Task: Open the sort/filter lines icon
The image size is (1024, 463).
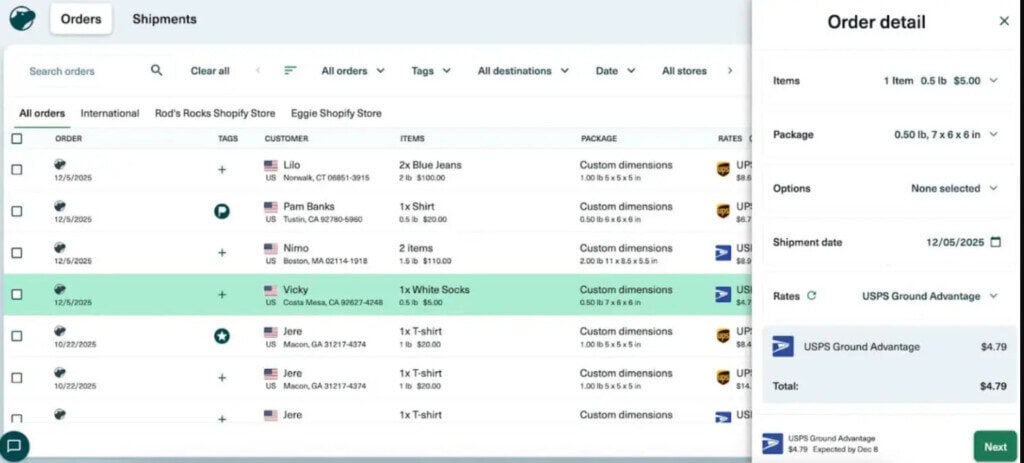Action: click(x=290, y=71)
